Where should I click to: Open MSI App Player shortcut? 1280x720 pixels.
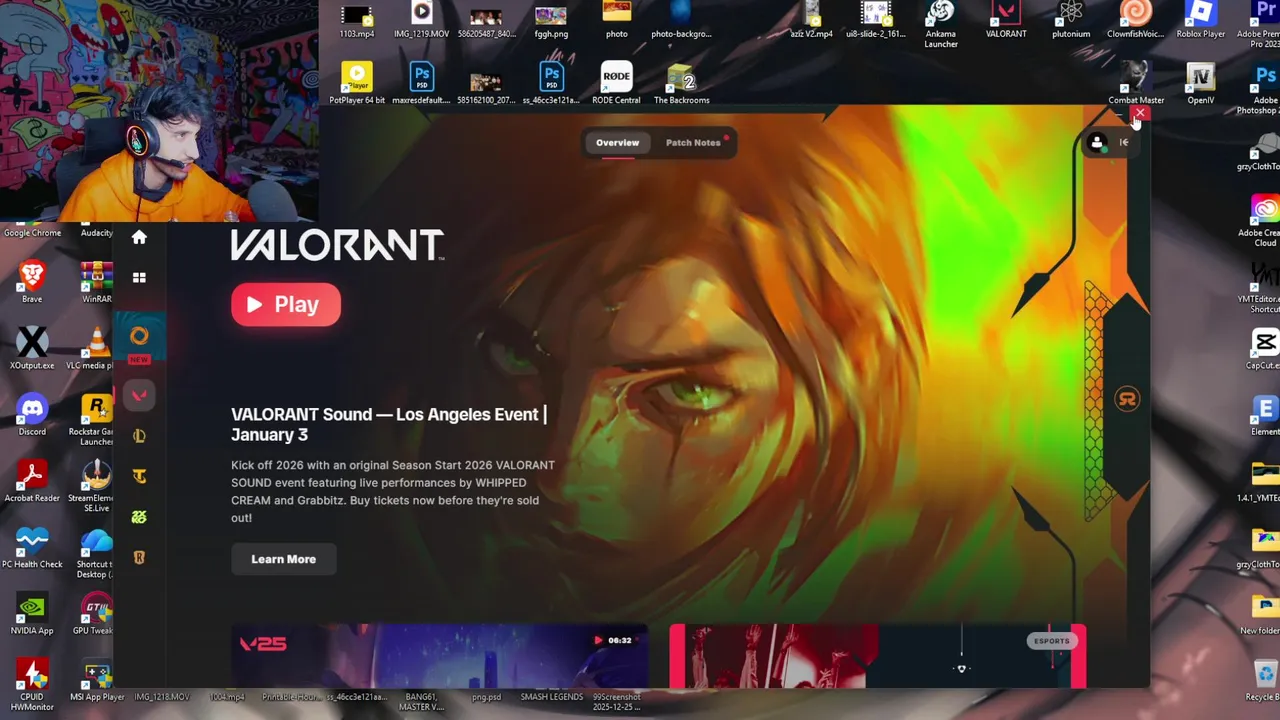pos(97,680)
